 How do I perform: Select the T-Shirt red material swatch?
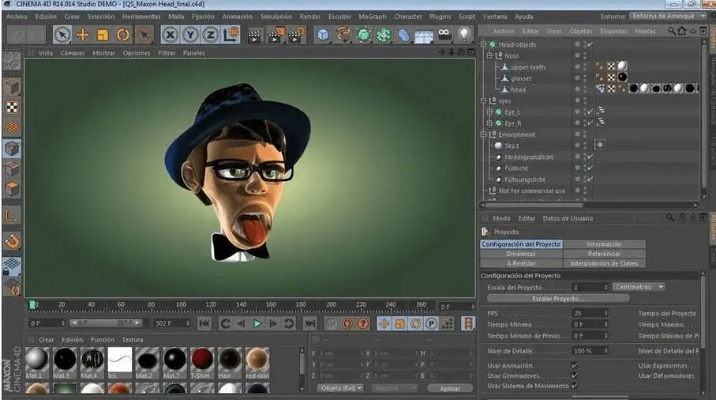coord(202,360)
